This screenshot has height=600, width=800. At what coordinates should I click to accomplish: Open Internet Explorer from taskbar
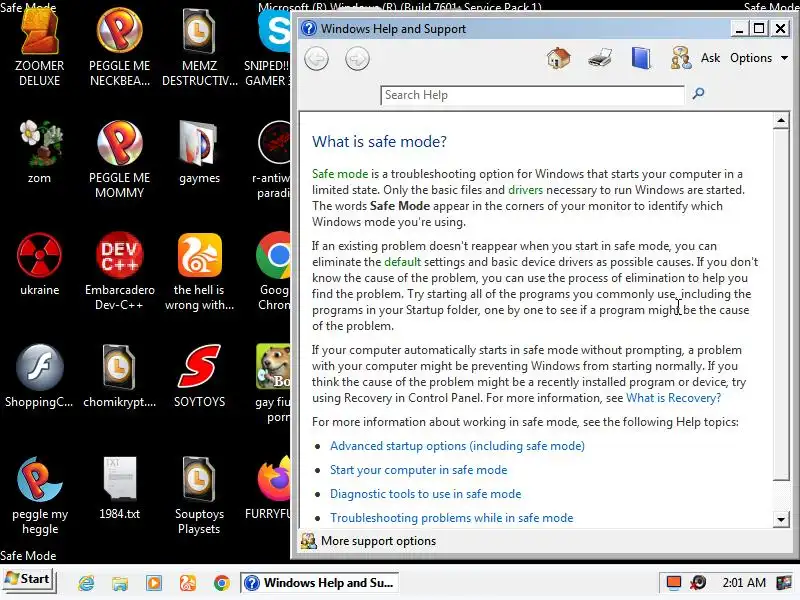[86, 583]
